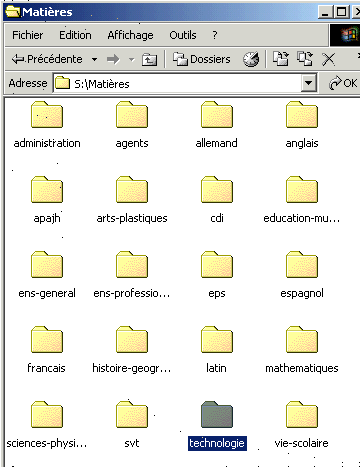
Task: Pick the latin folder icon
Action: [217, 340]
